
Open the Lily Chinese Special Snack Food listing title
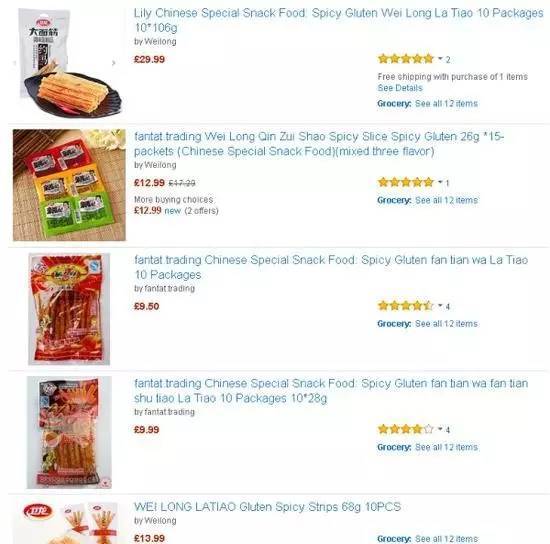(x=338, y=20)
